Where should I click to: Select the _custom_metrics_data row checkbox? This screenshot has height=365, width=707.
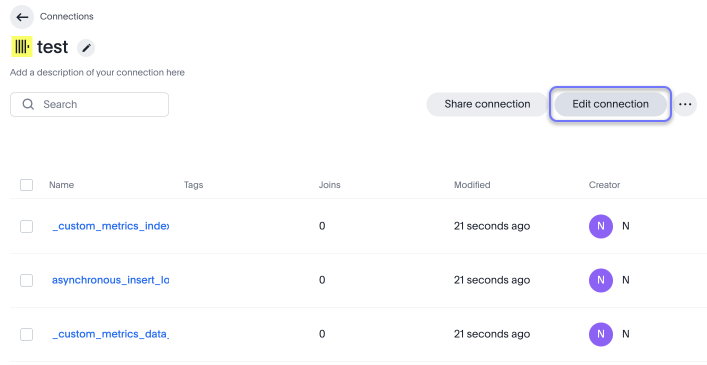(27, 334)
